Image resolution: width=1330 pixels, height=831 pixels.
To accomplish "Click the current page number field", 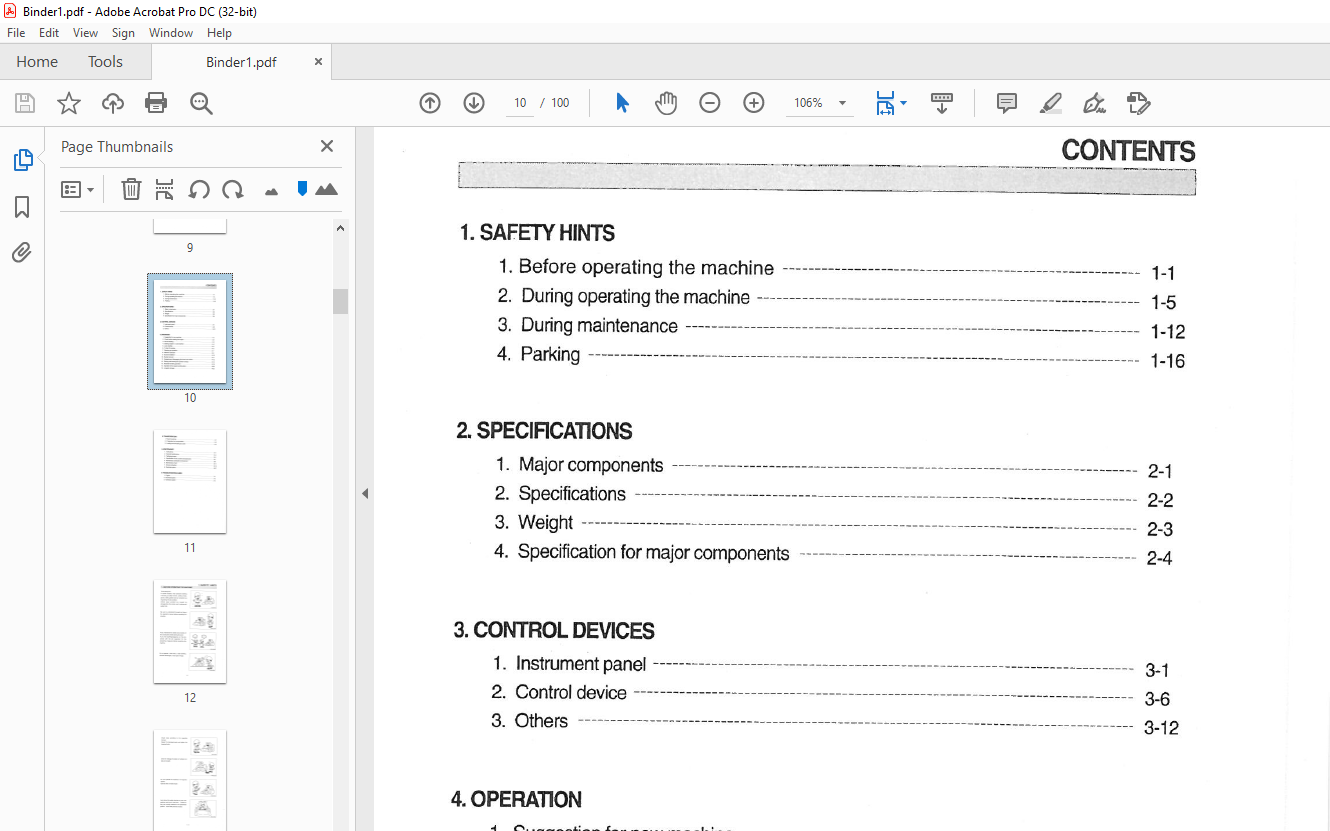I will (520, 103).
